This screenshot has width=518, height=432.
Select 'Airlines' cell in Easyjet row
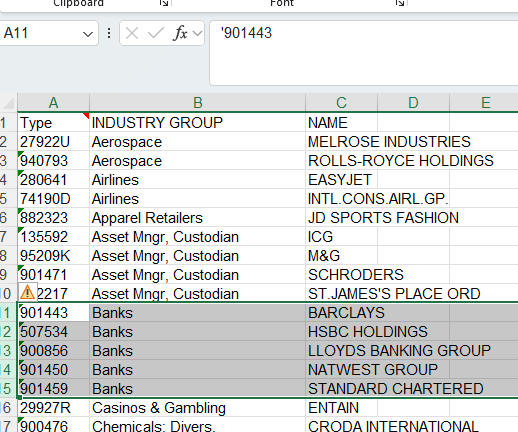pos(197,180)
